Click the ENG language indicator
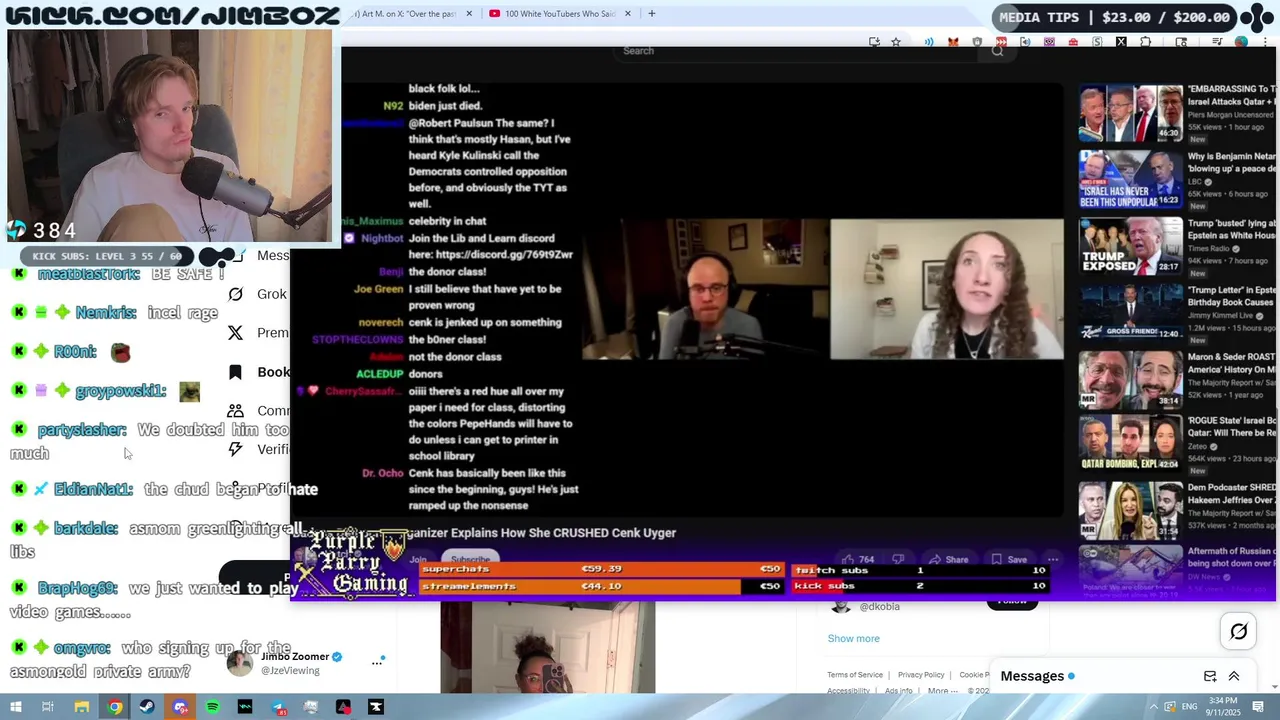Viewport: 1280px width, 720px height. click(1188, 707)
